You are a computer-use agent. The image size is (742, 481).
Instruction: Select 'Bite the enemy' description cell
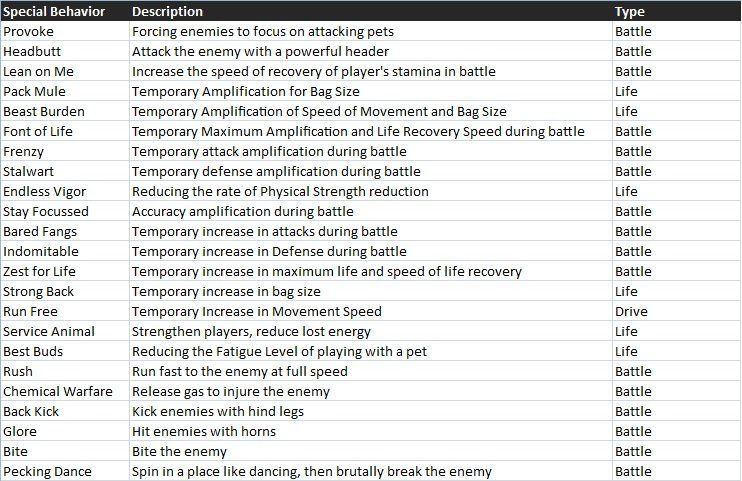pyautogui.click(x=166, y=451)
